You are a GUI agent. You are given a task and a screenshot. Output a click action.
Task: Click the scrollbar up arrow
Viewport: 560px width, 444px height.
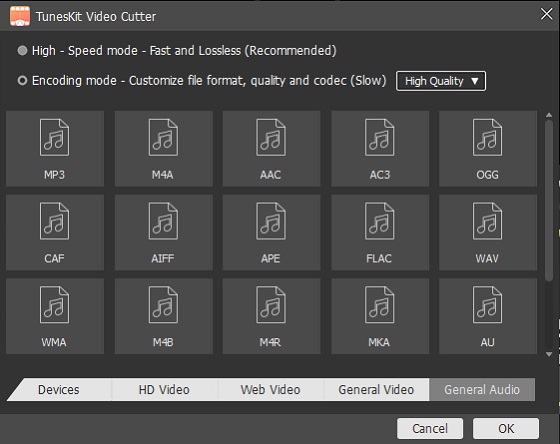coord(549,115)
